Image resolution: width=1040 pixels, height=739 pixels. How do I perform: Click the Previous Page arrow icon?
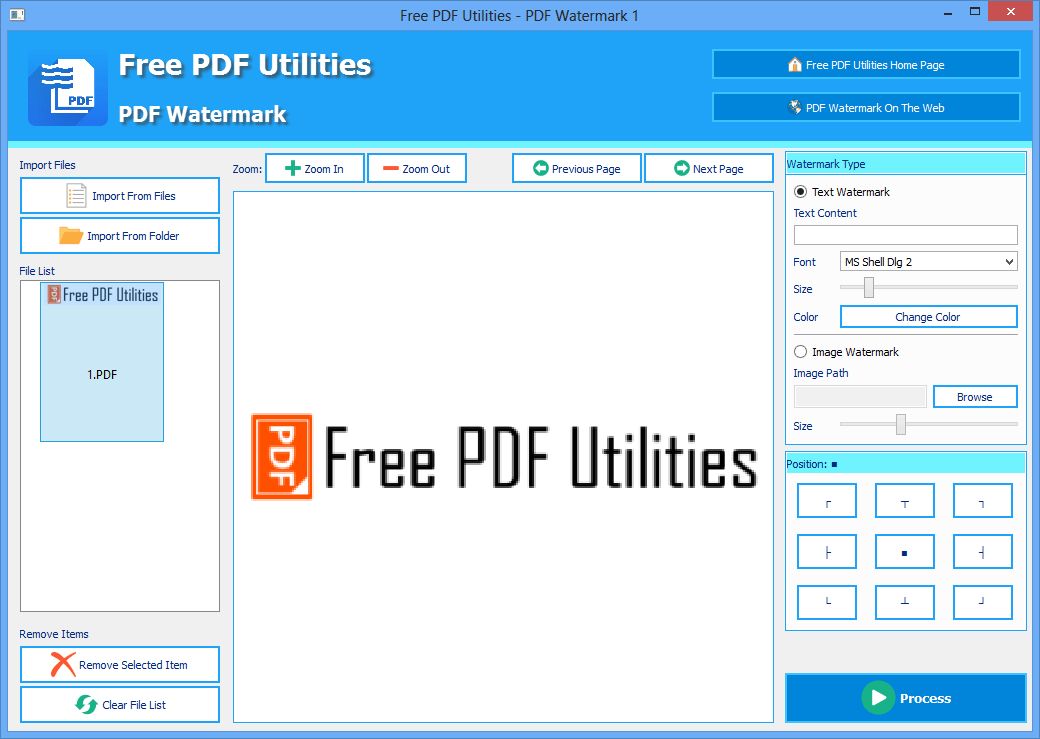point(541,168)
